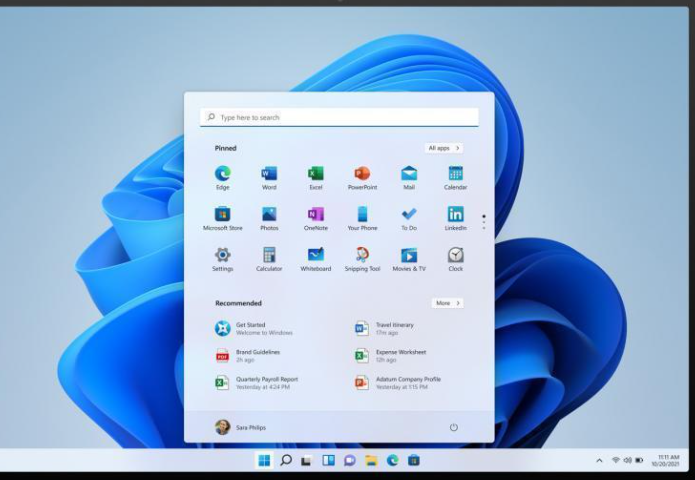Open Task View on the taskbar
The image size is (695, 480).
[x=306, y=460]
